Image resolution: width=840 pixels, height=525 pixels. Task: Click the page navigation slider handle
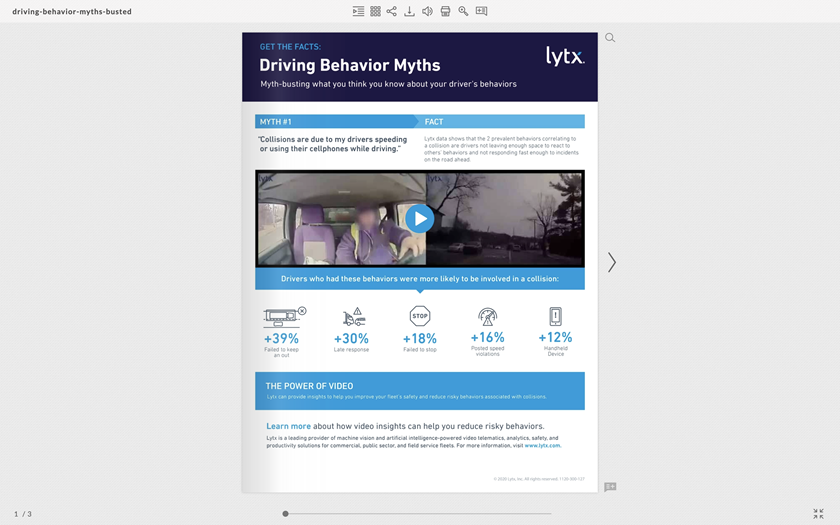[x=285, y=514]
